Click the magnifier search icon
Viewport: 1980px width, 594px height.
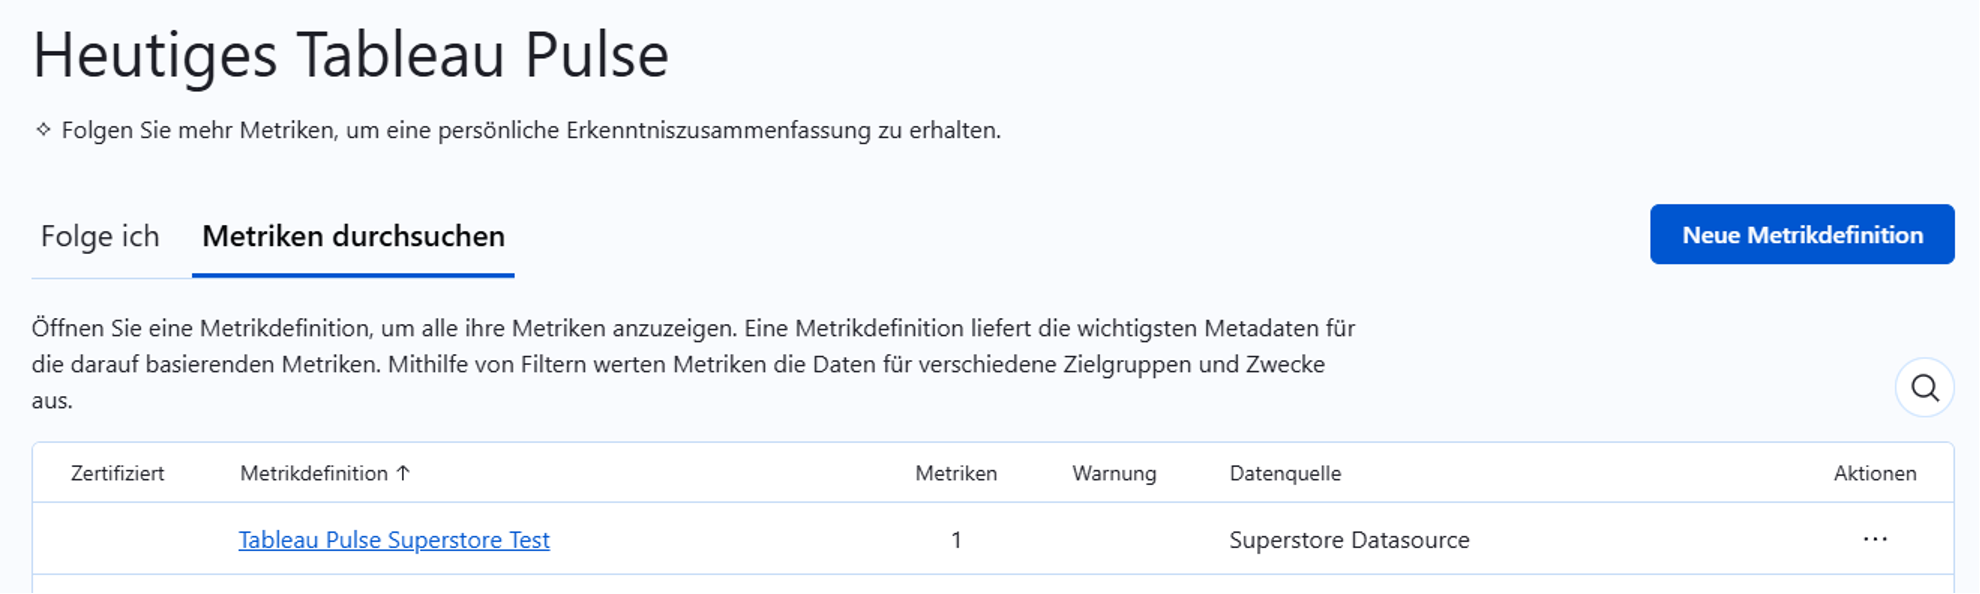(1924, 388)
